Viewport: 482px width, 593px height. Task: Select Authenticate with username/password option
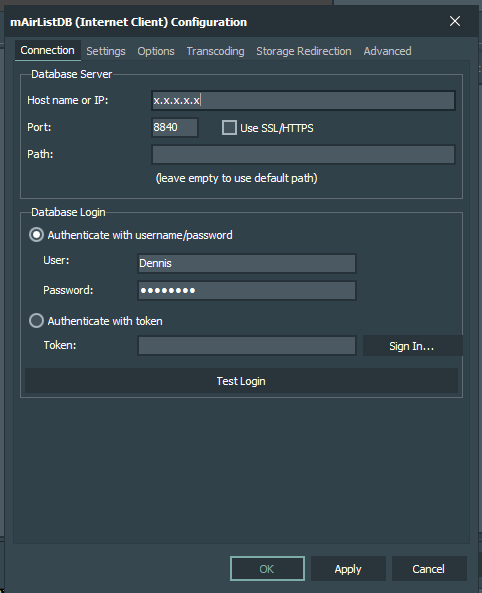[x=36, y=235]
